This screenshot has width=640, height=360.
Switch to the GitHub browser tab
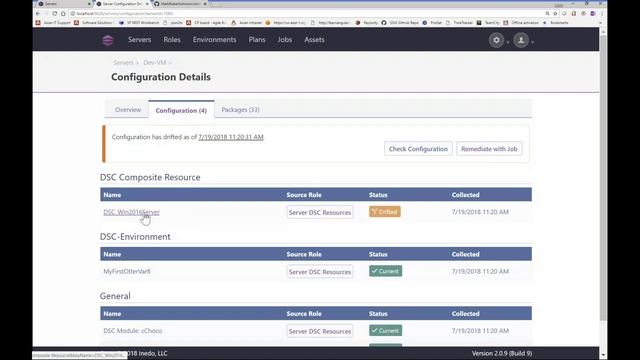[180, 4]
